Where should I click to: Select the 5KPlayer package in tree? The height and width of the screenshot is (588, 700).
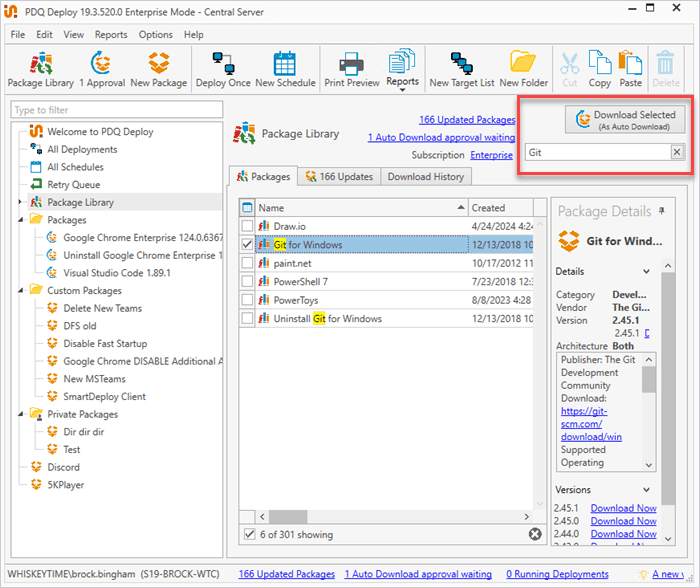[x=65, y=485]
